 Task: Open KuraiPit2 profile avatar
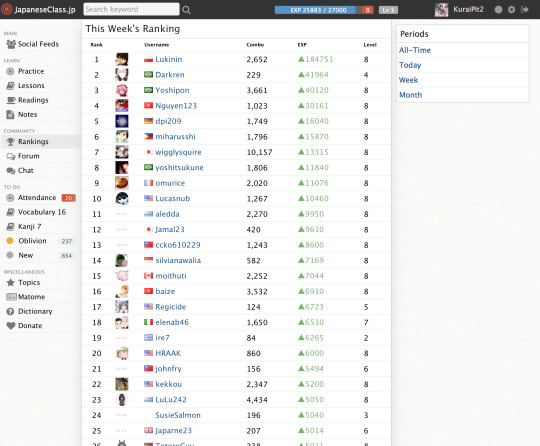442,10
